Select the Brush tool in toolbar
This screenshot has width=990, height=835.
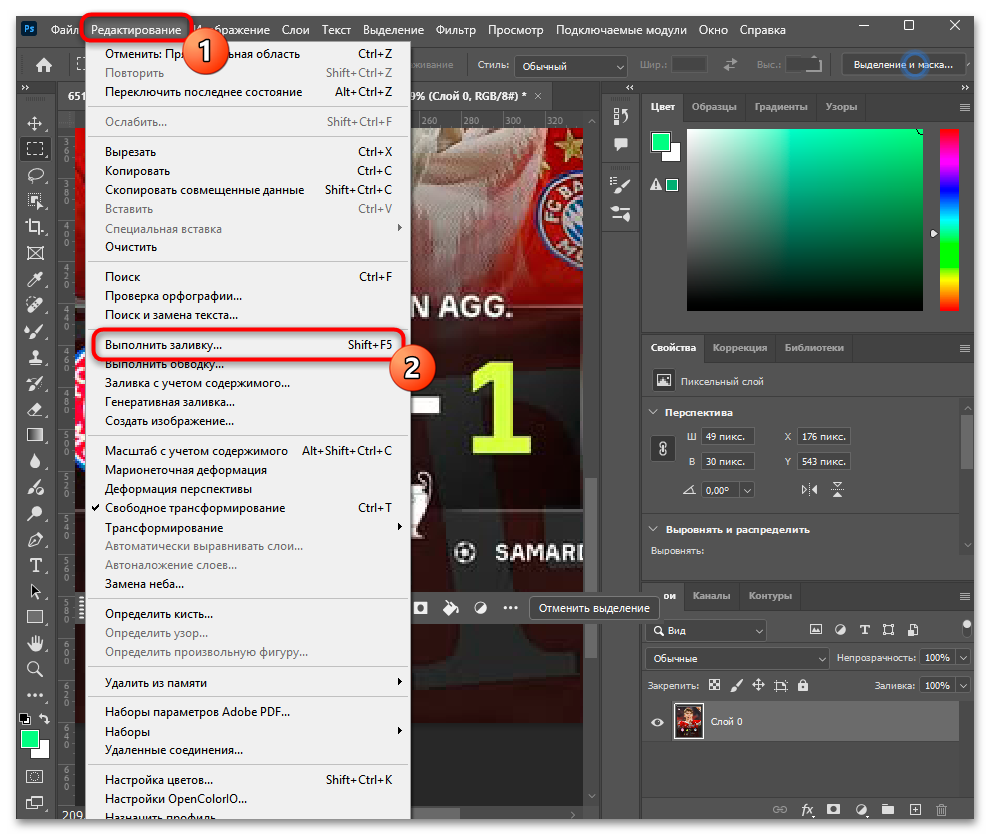pos(35,331)
